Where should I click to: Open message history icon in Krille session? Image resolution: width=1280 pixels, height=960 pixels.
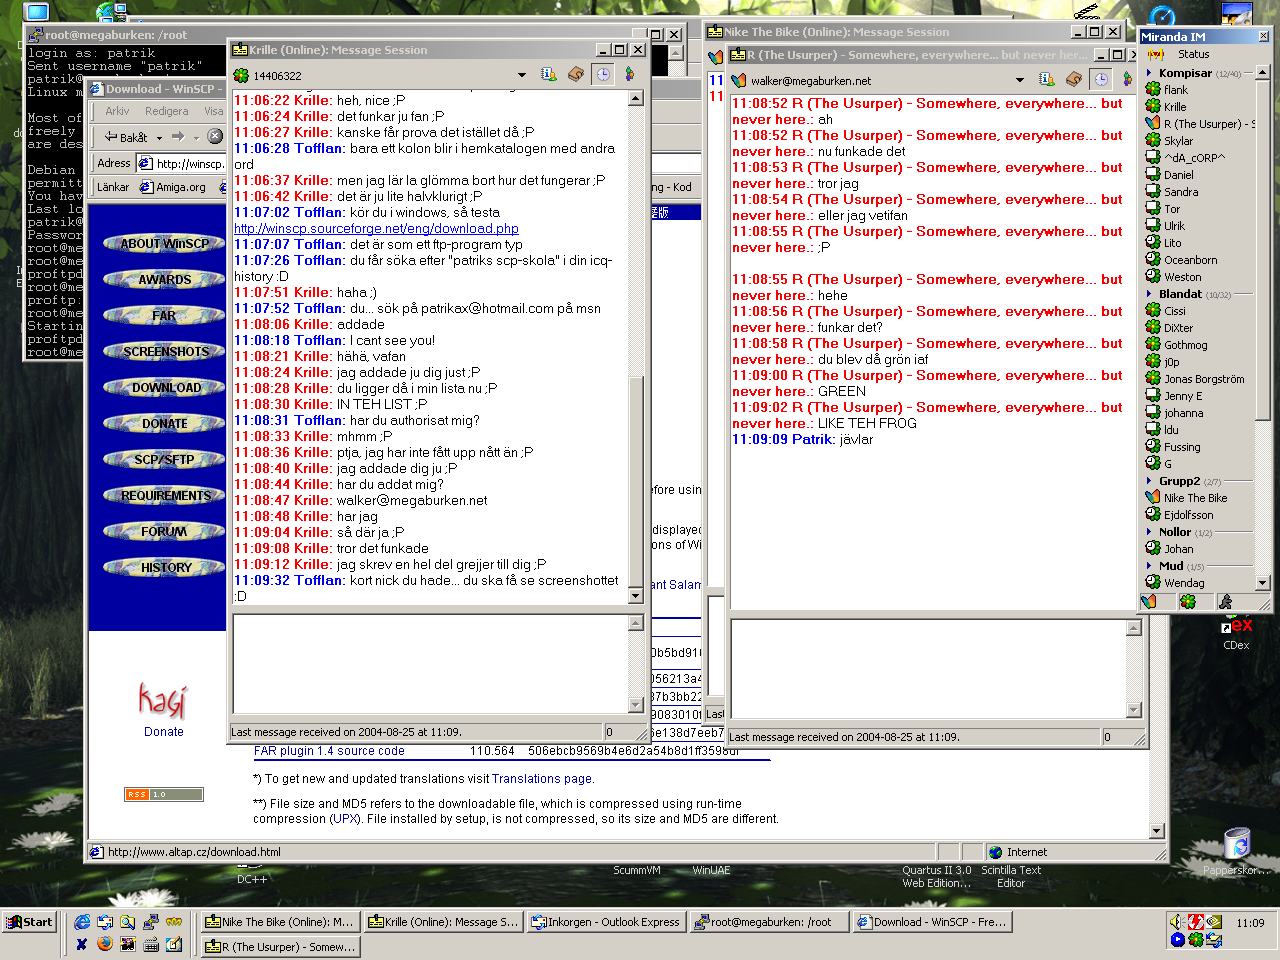(576, 75)
